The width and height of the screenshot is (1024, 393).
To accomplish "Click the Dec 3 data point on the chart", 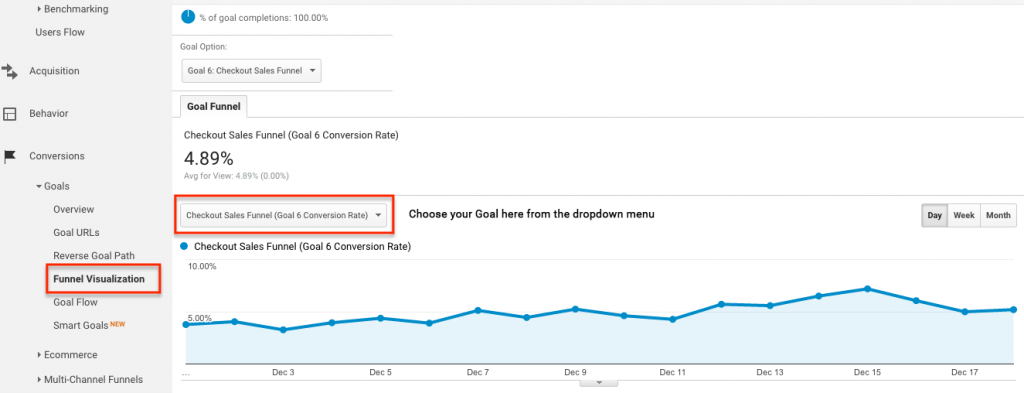I will 283,330.
